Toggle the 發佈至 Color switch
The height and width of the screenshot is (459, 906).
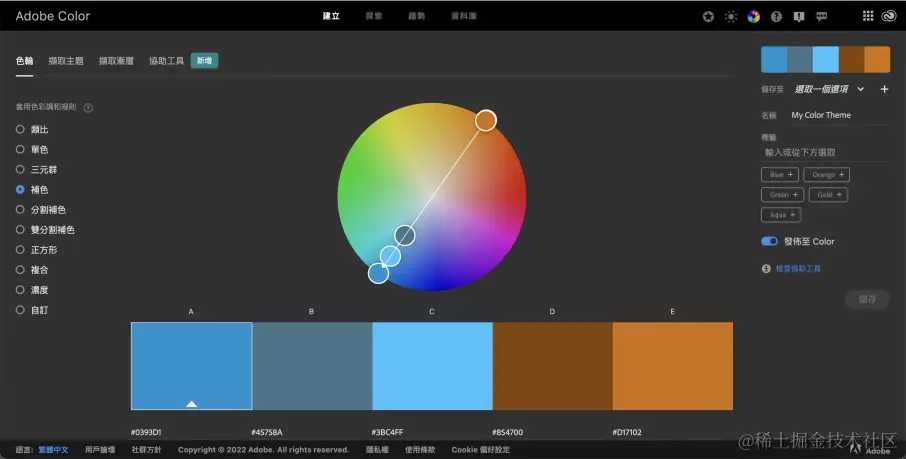click(769, 241)
